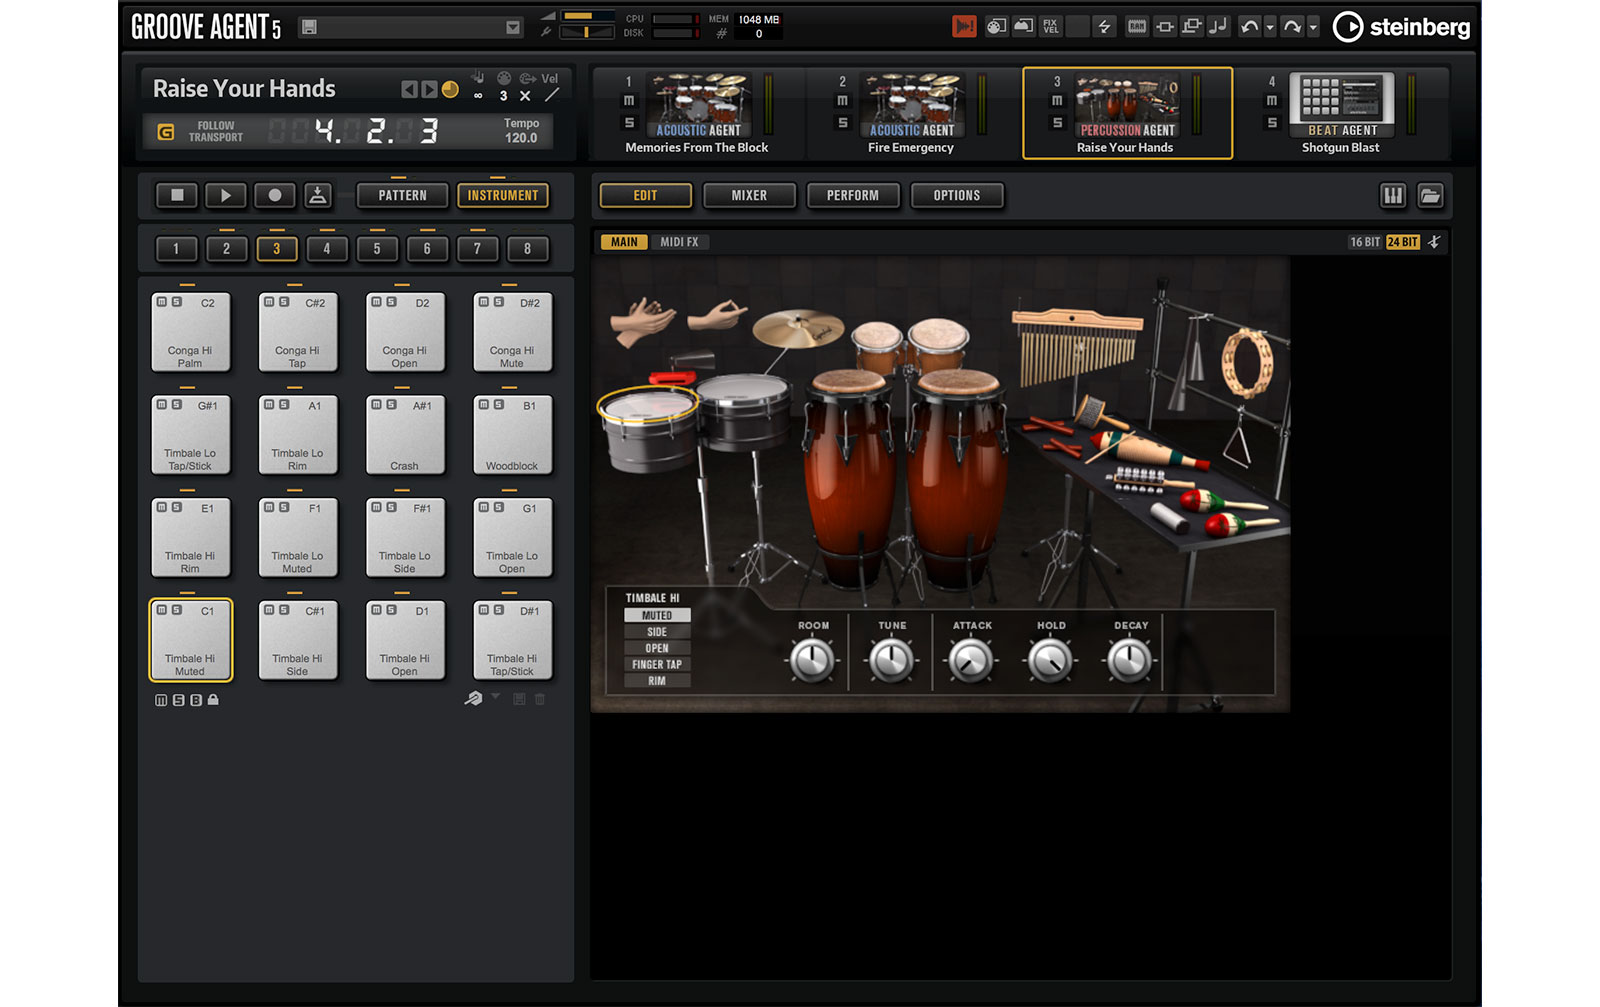The width and height of the screenshot is (1600, 1007).
Task: Click the yellow clock icon beside kit name
Action: 450,89
